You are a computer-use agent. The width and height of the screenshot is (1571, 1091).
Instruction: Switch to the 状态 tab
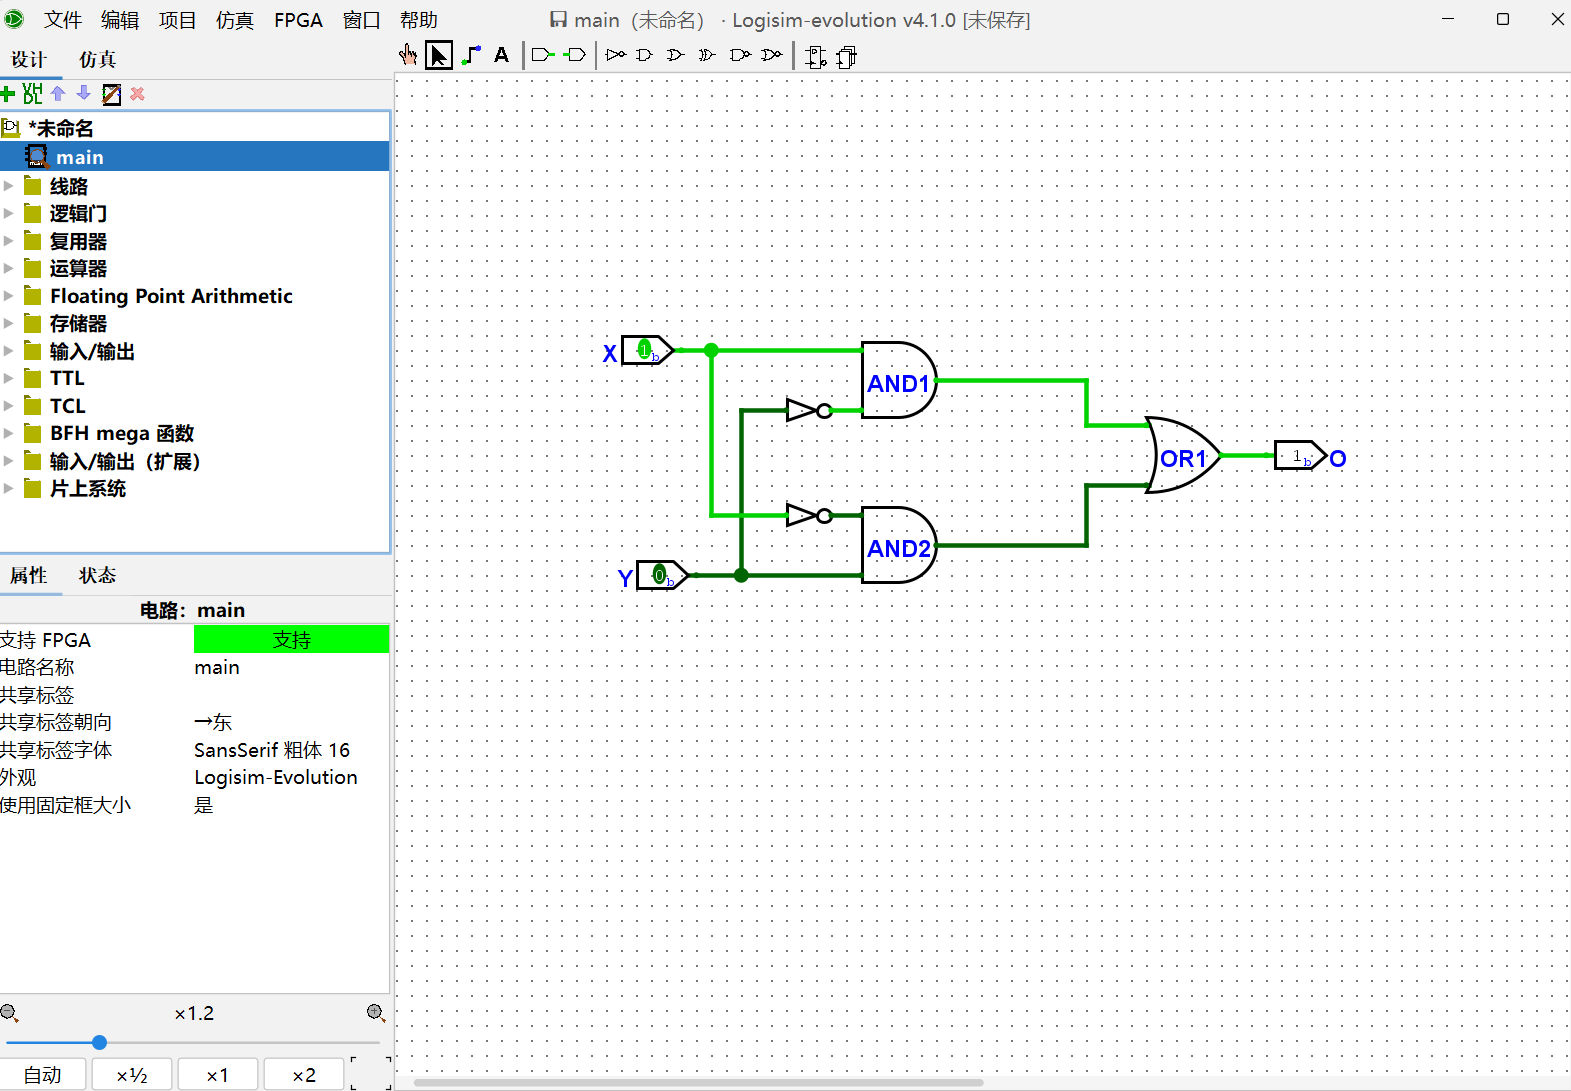98,576
